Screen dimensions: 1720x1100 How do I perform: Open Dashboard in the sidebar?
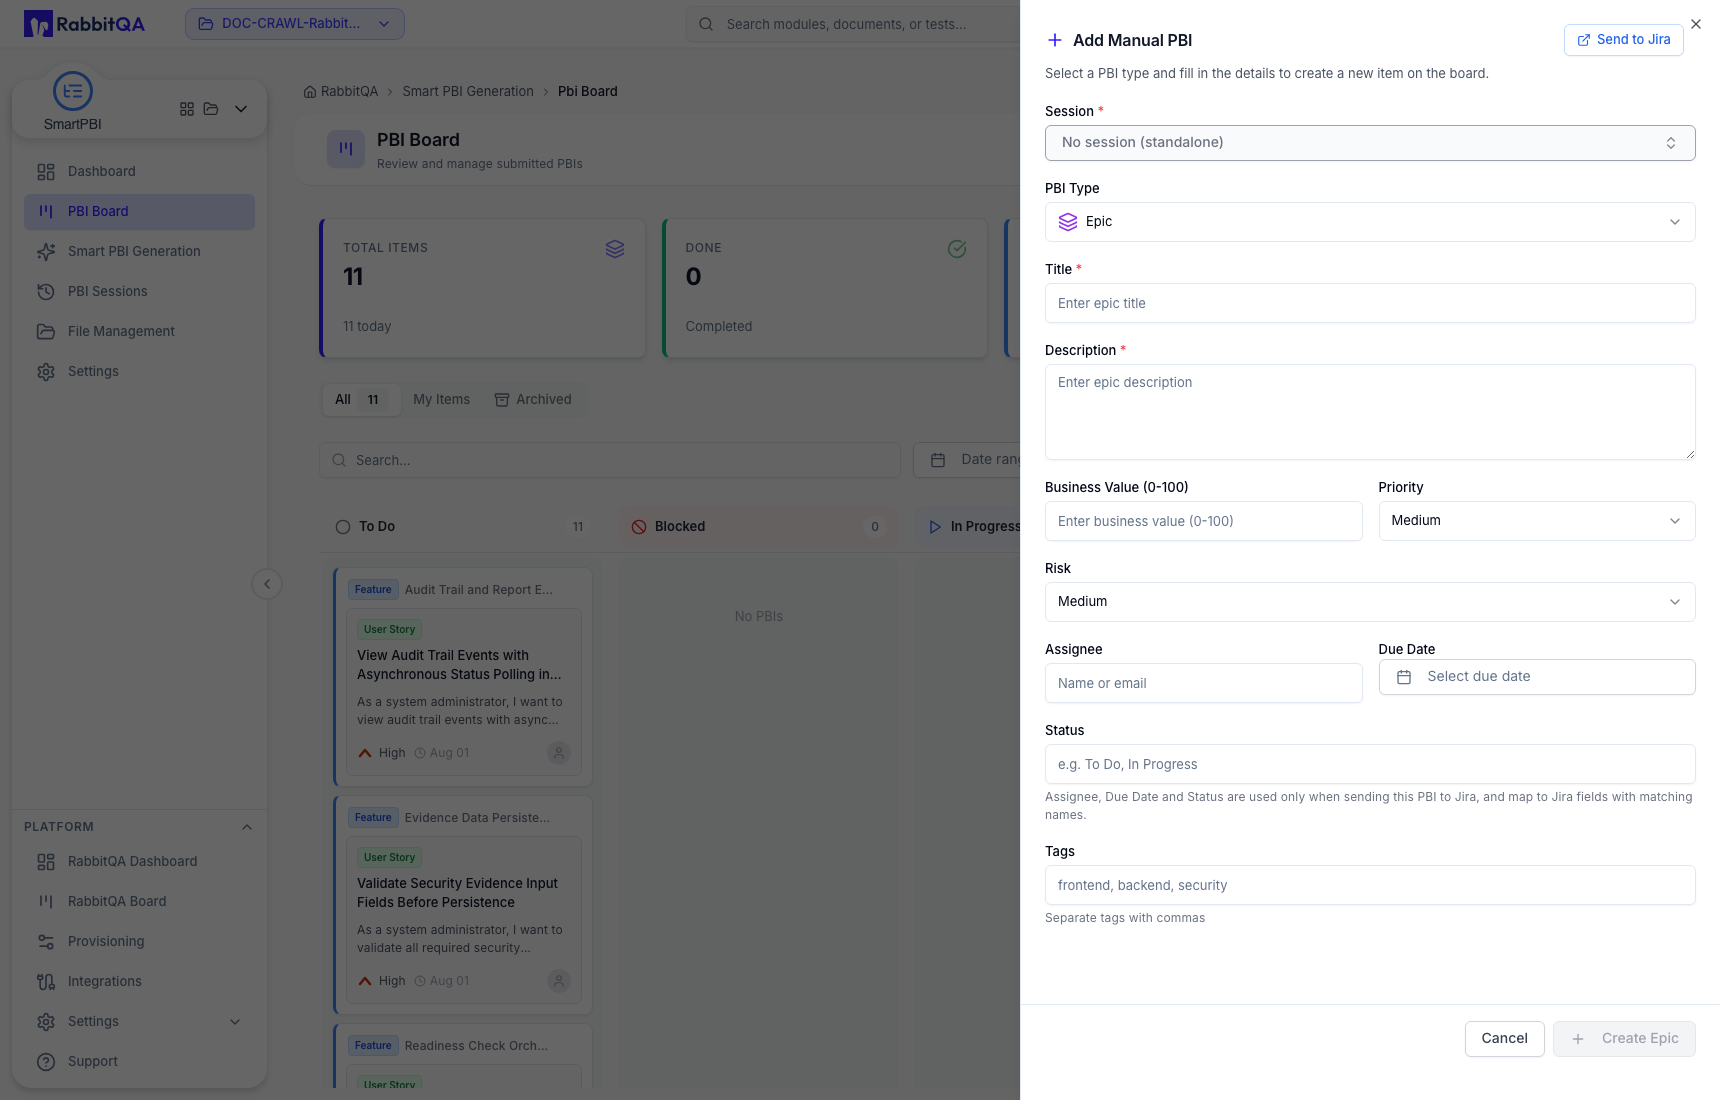tap(139, 172)
